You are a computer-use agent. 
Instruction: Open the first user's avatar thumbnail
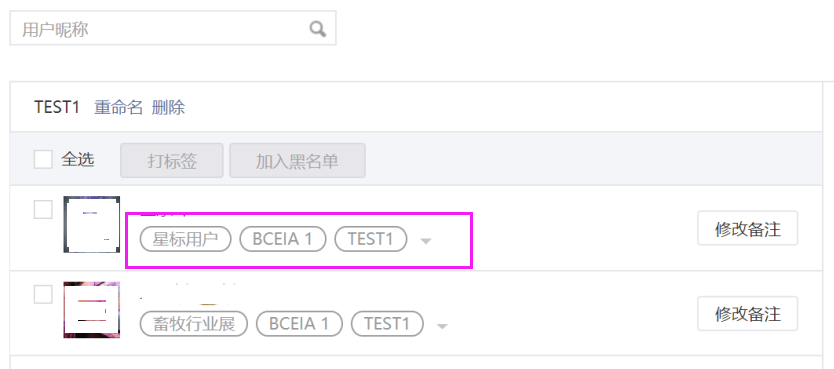(x=91, y=224)
